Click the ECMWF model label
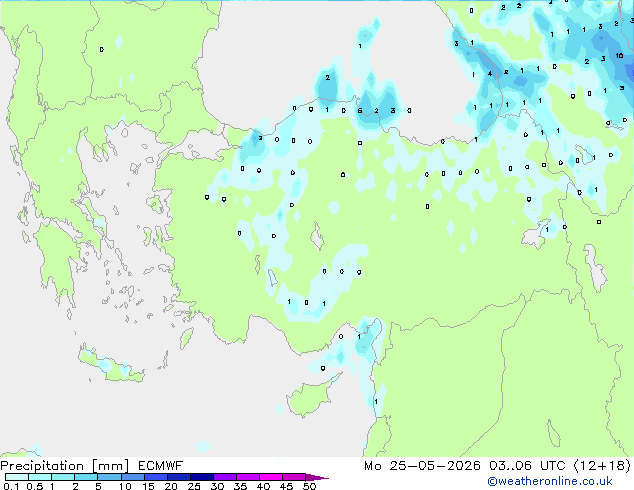This screenshot has width=634, height=490. pyautogui.click(x=161, y=466)
